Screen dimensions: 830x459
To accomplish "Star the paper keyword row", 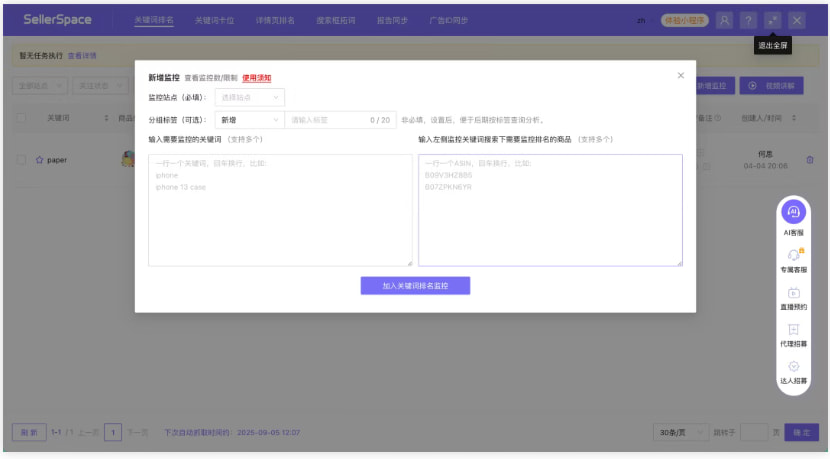I will (x=40, y=160).
